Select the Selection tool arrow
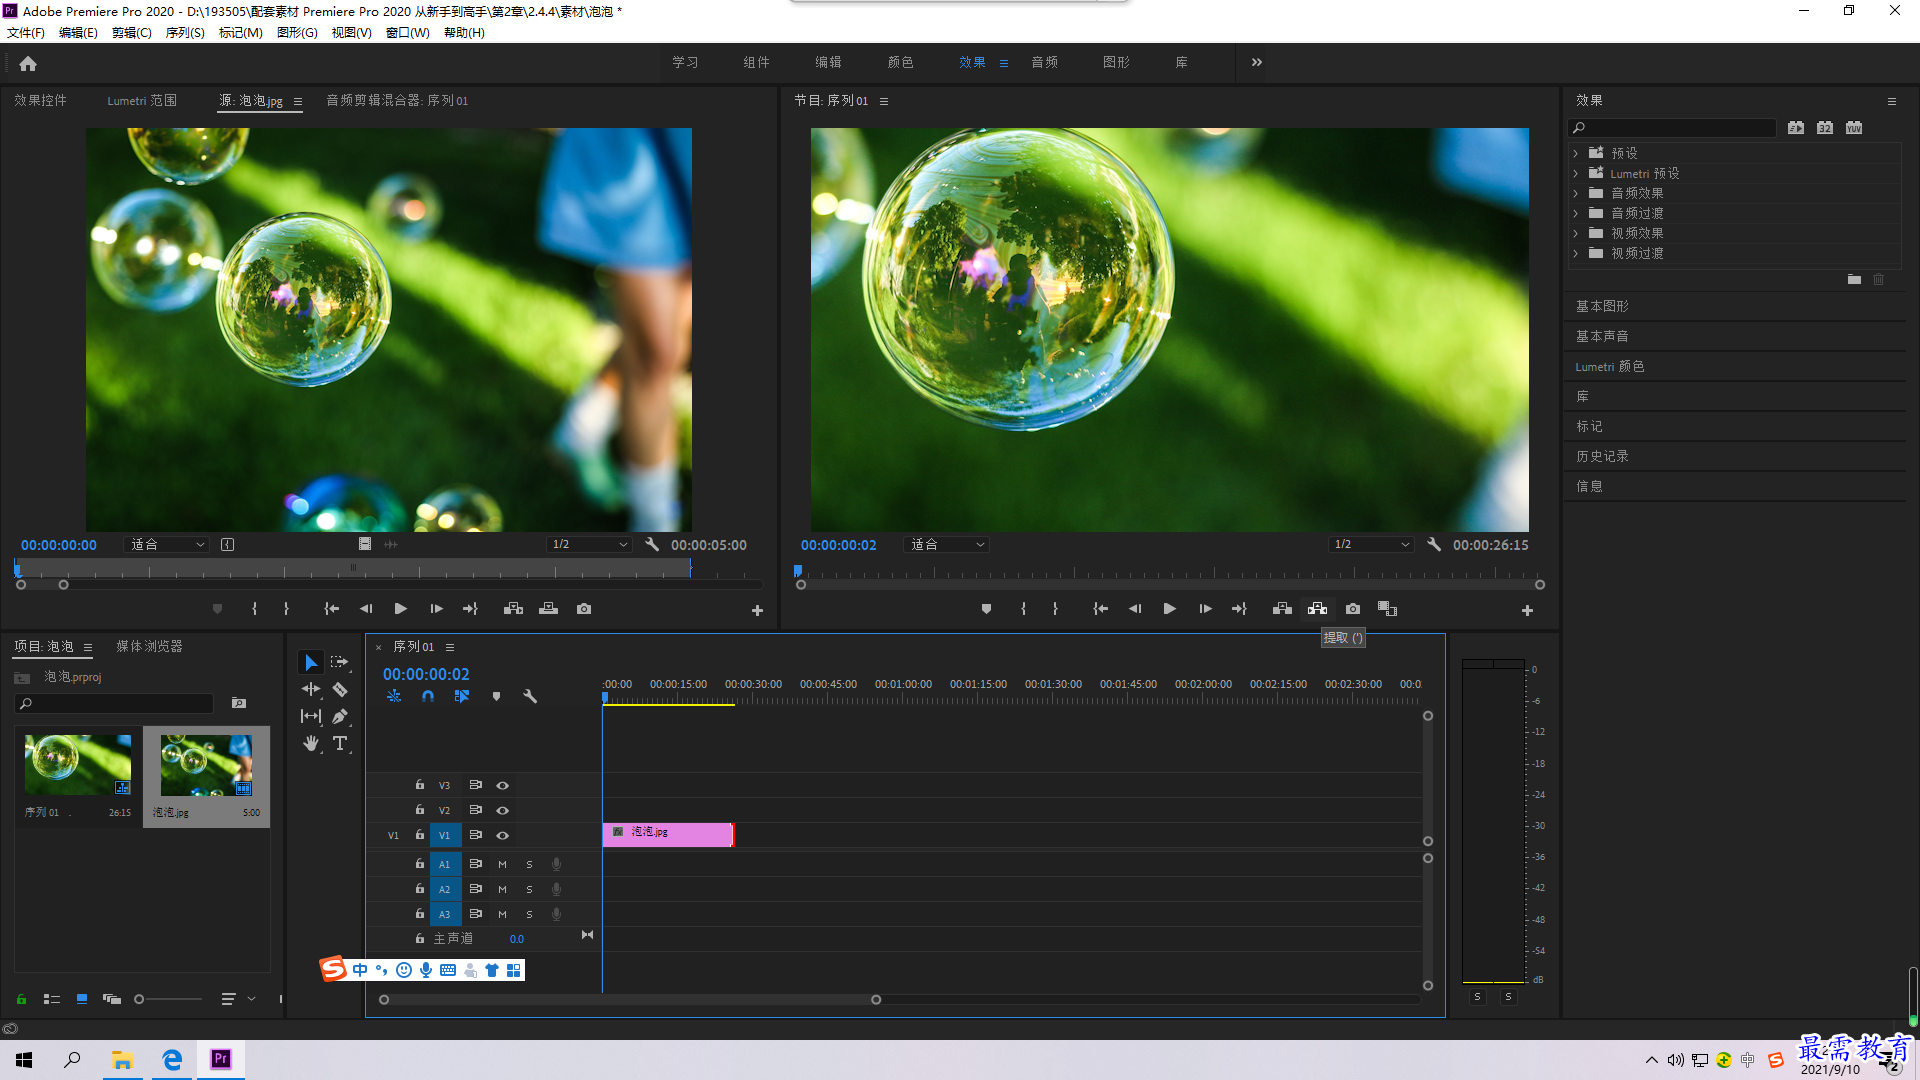 click(x=311, y=662)
